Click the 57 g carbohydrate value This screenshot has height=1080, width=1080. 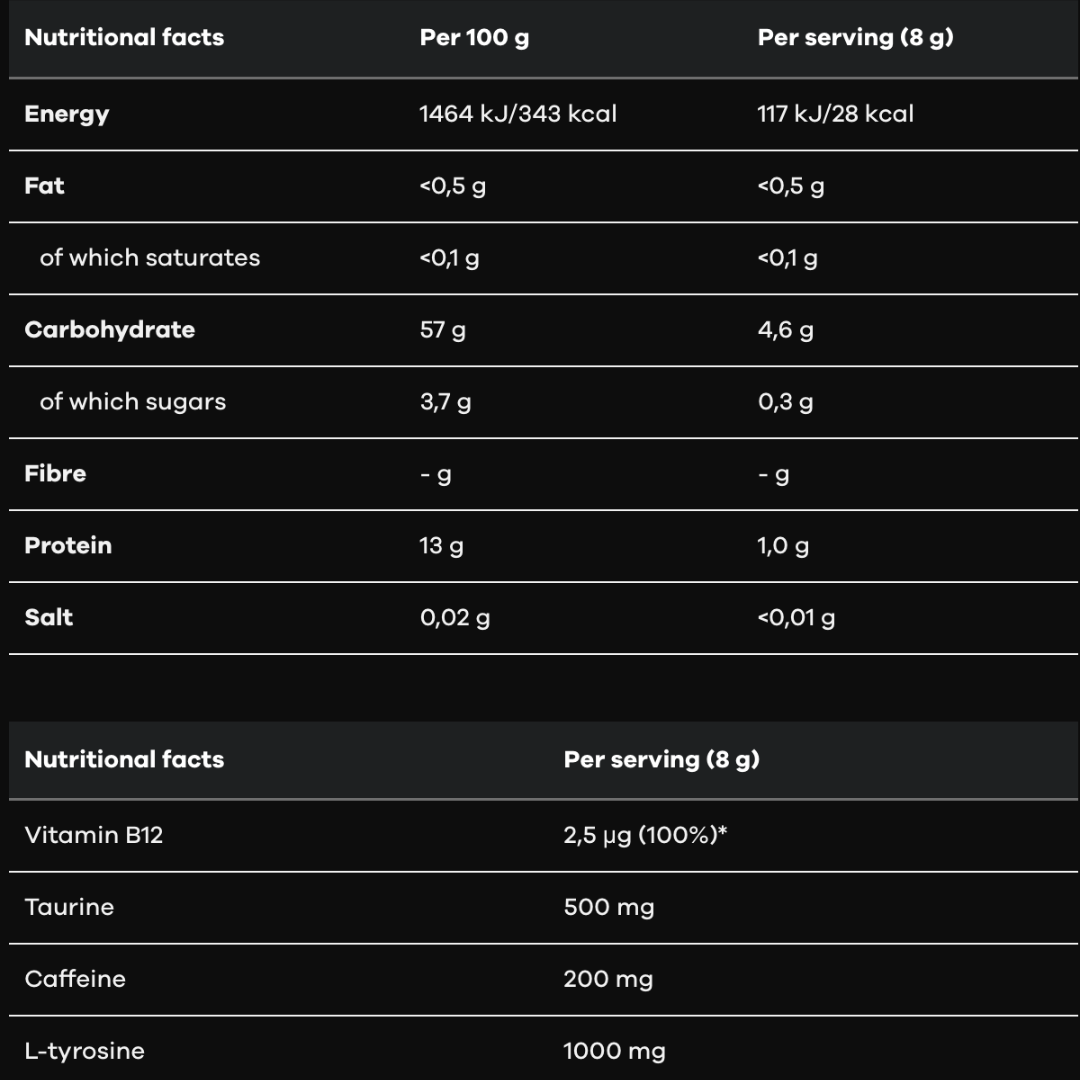point(442,330)
